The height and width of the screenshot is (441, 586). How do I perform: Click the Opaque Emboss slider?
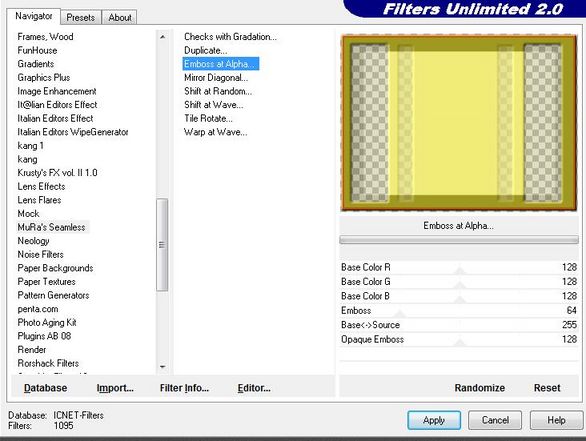[459, 339]
